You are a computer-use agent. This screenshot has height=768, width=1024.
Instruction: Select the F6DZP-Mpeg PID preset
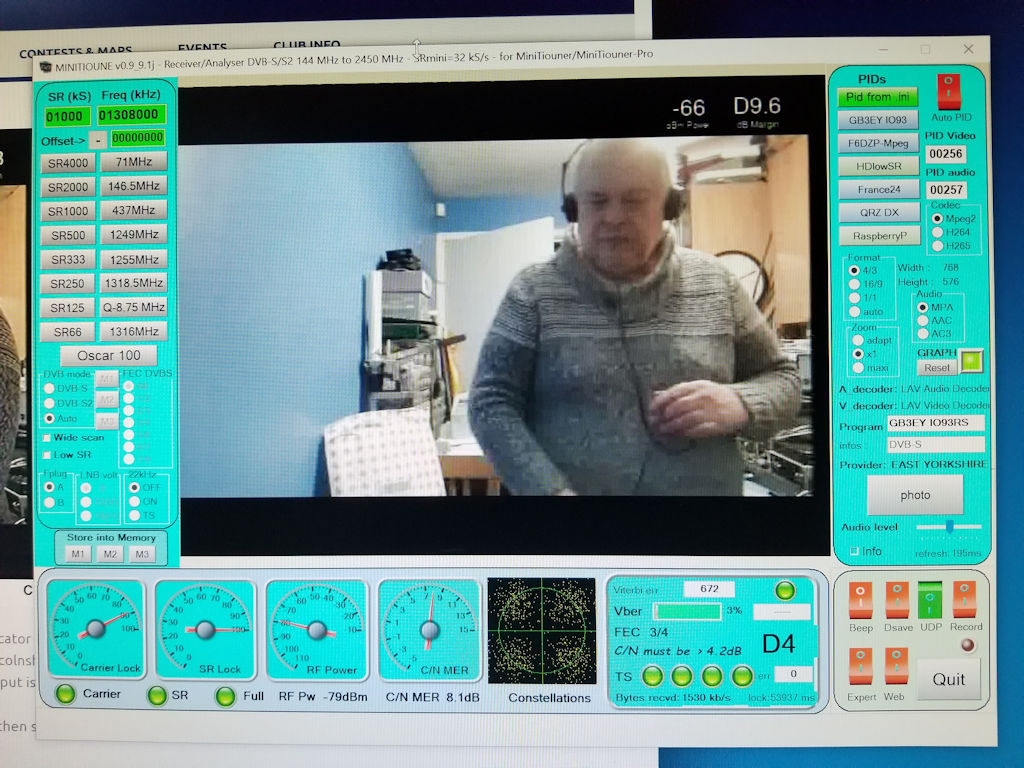click(x=878, y=143)
